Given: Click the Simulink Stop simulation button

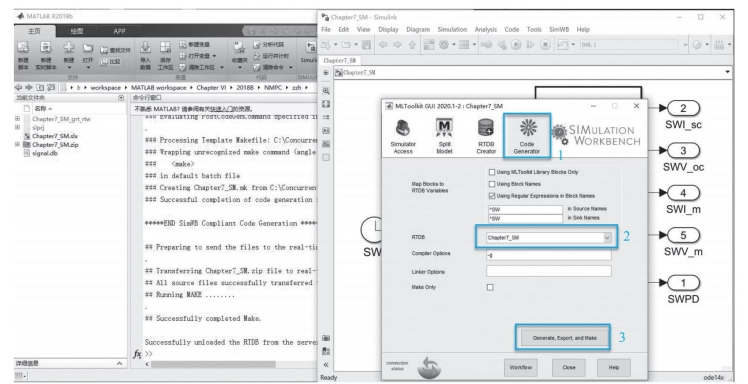Looking at the screenshot, I should [545, 45].
